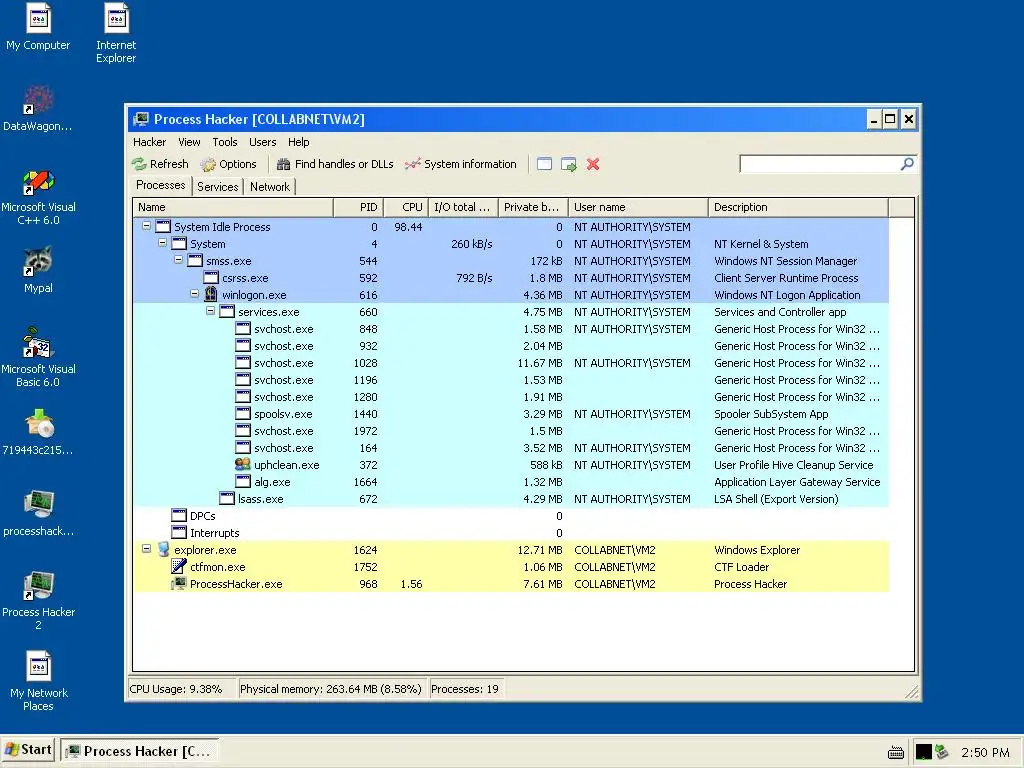Viewport: 1024px width, 768px height.
Task: Sort by the PID column header
Action: pos(359,207)
